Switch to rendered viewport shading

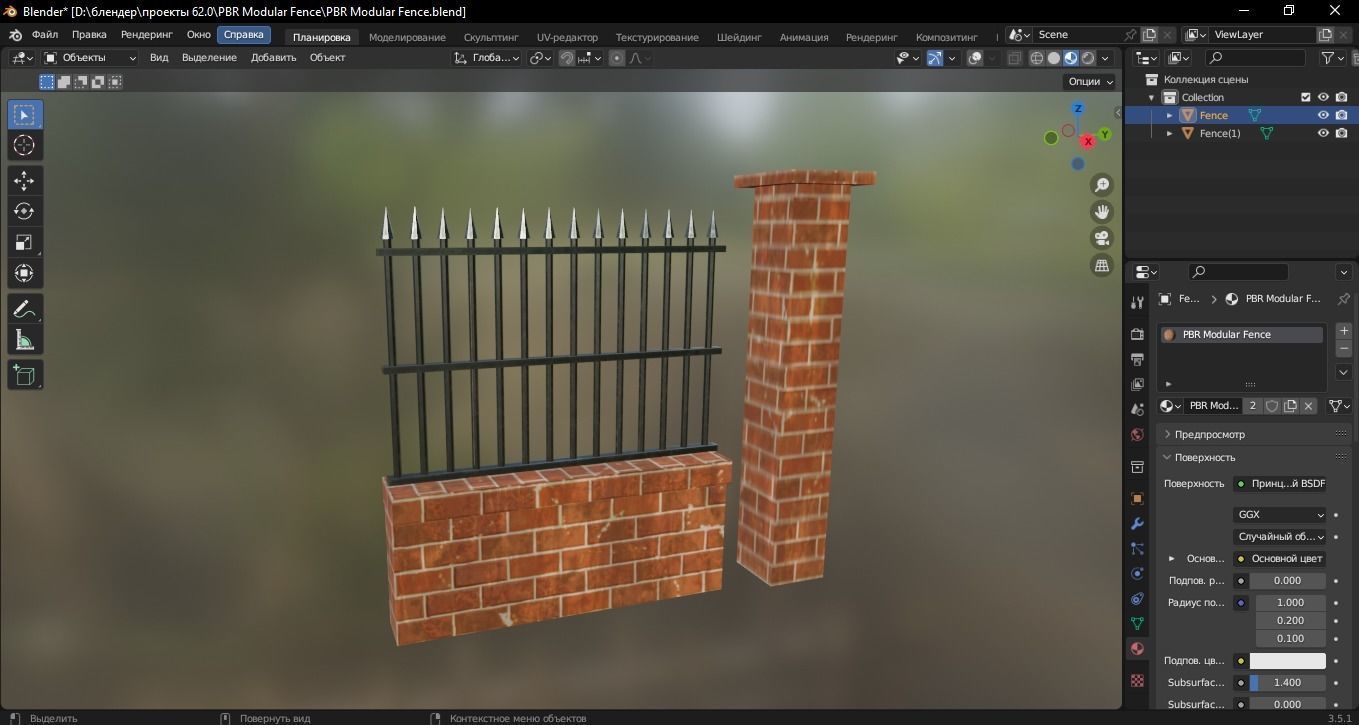coord(1088,58)
